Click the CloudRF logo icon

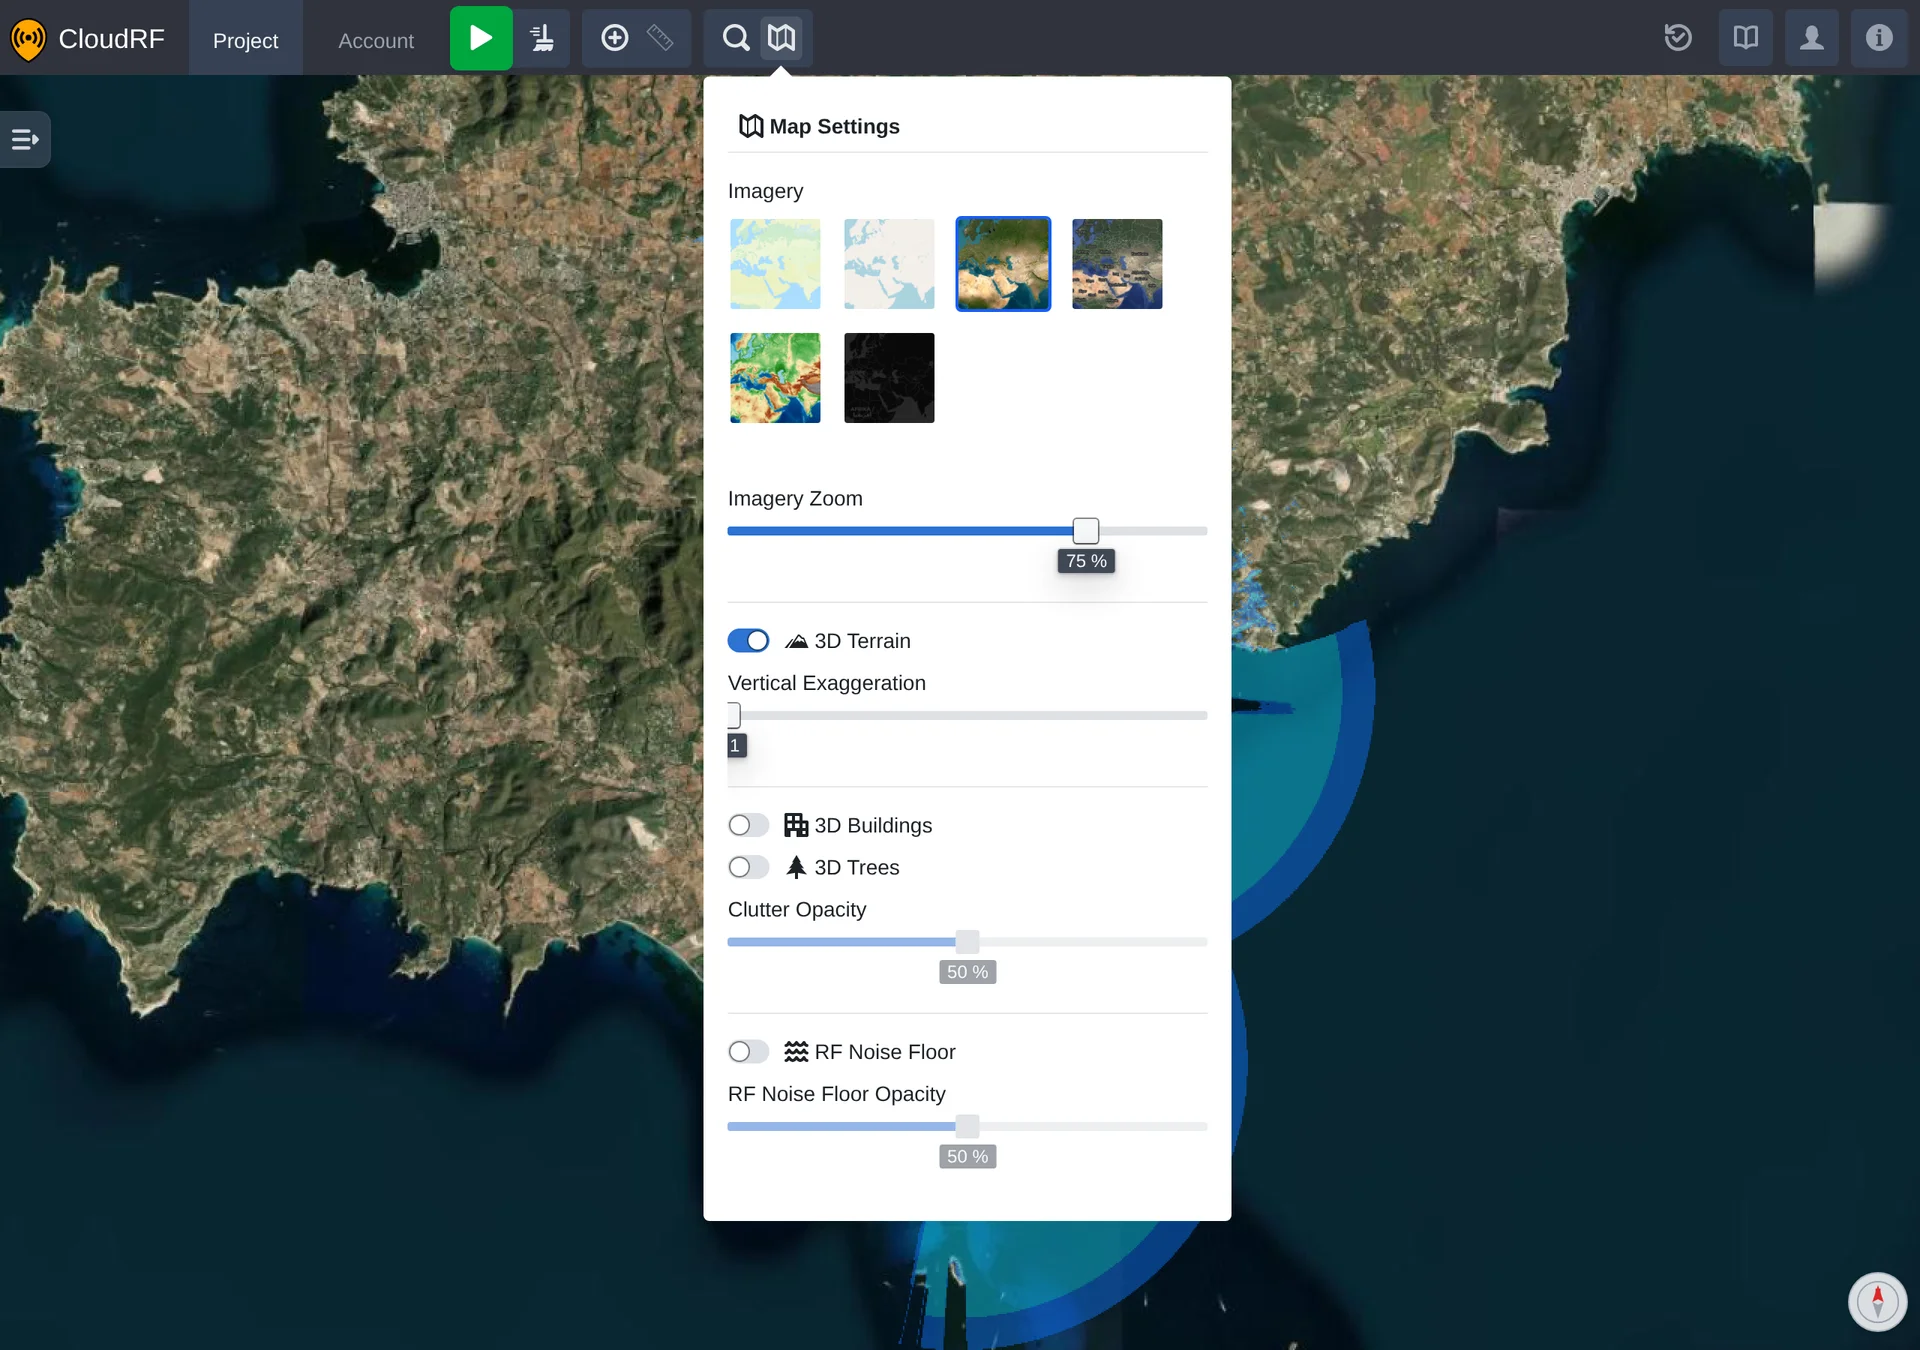(x=28, y=39)
